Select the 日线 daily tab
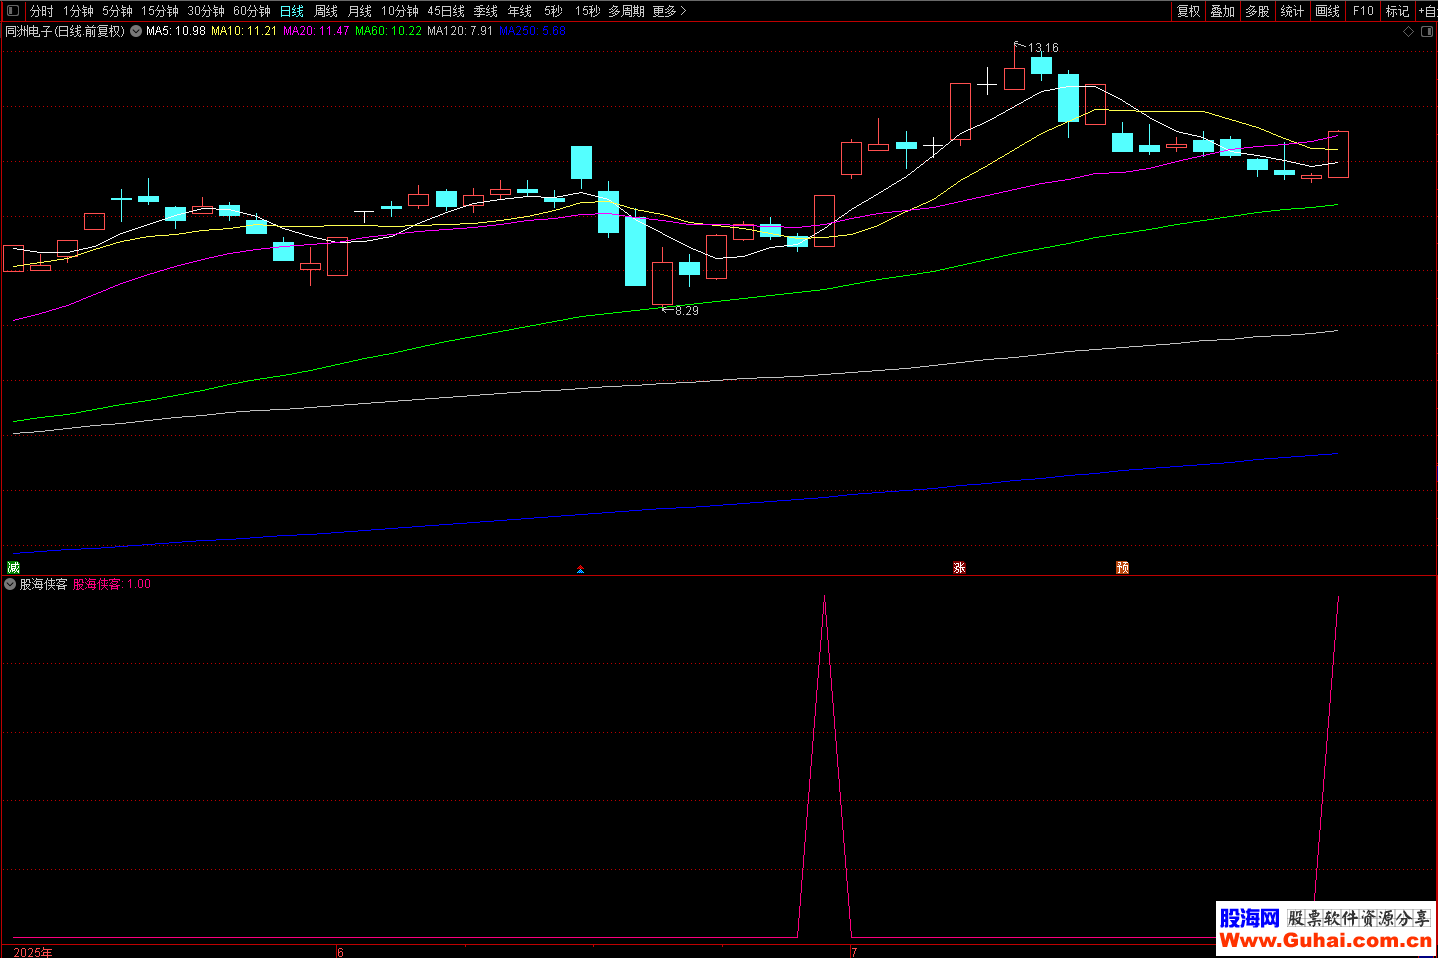Screen dimensions: 1438x958 click(x=292, y=11)
